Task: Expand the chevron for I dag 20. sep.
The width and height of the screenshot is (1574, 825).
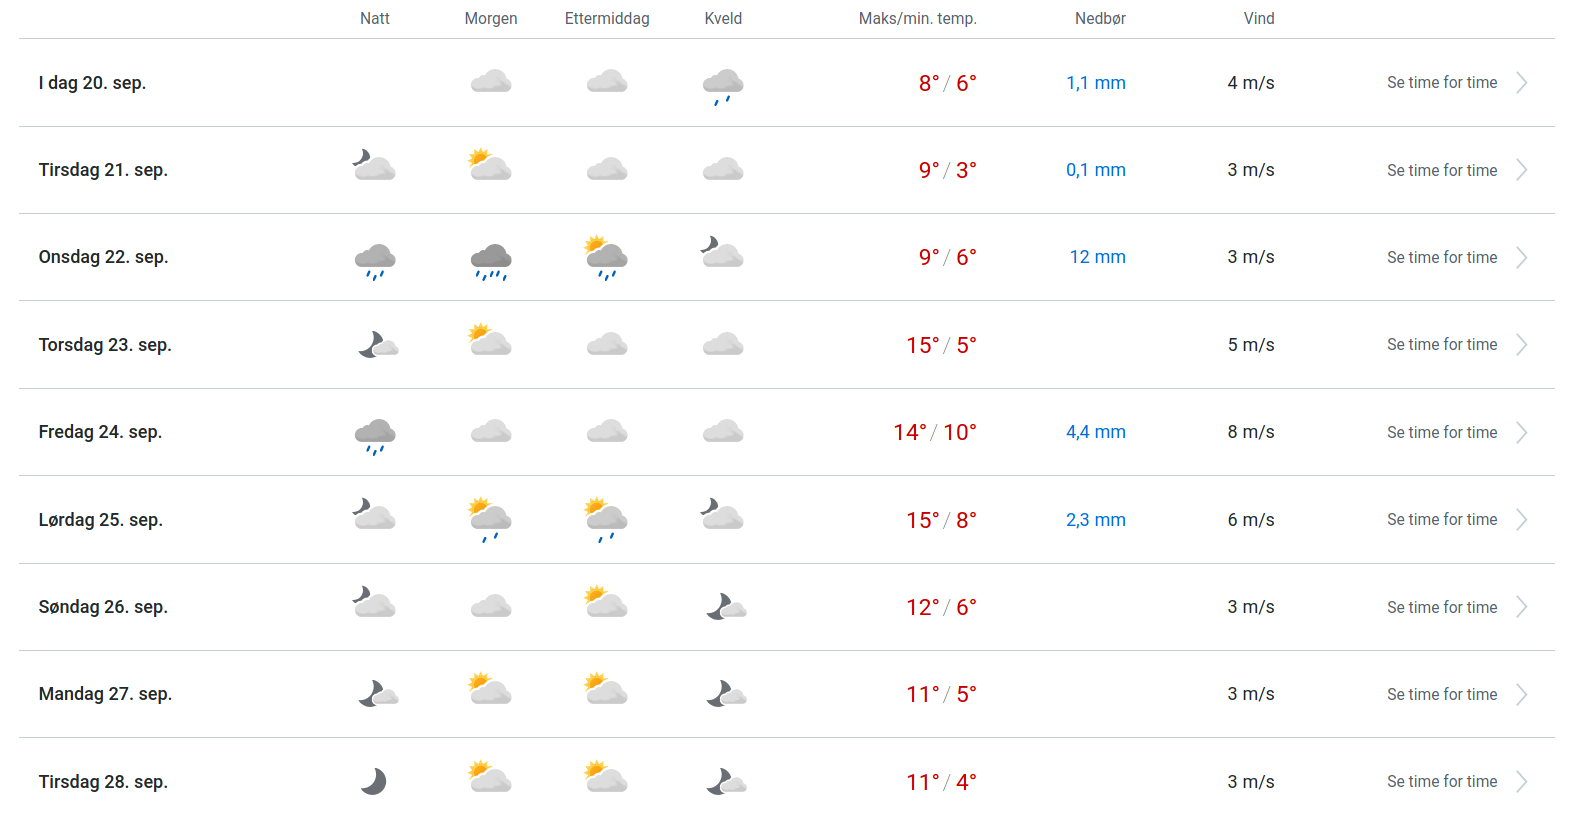Action: pyautogui.click(x=1521, y=83)
